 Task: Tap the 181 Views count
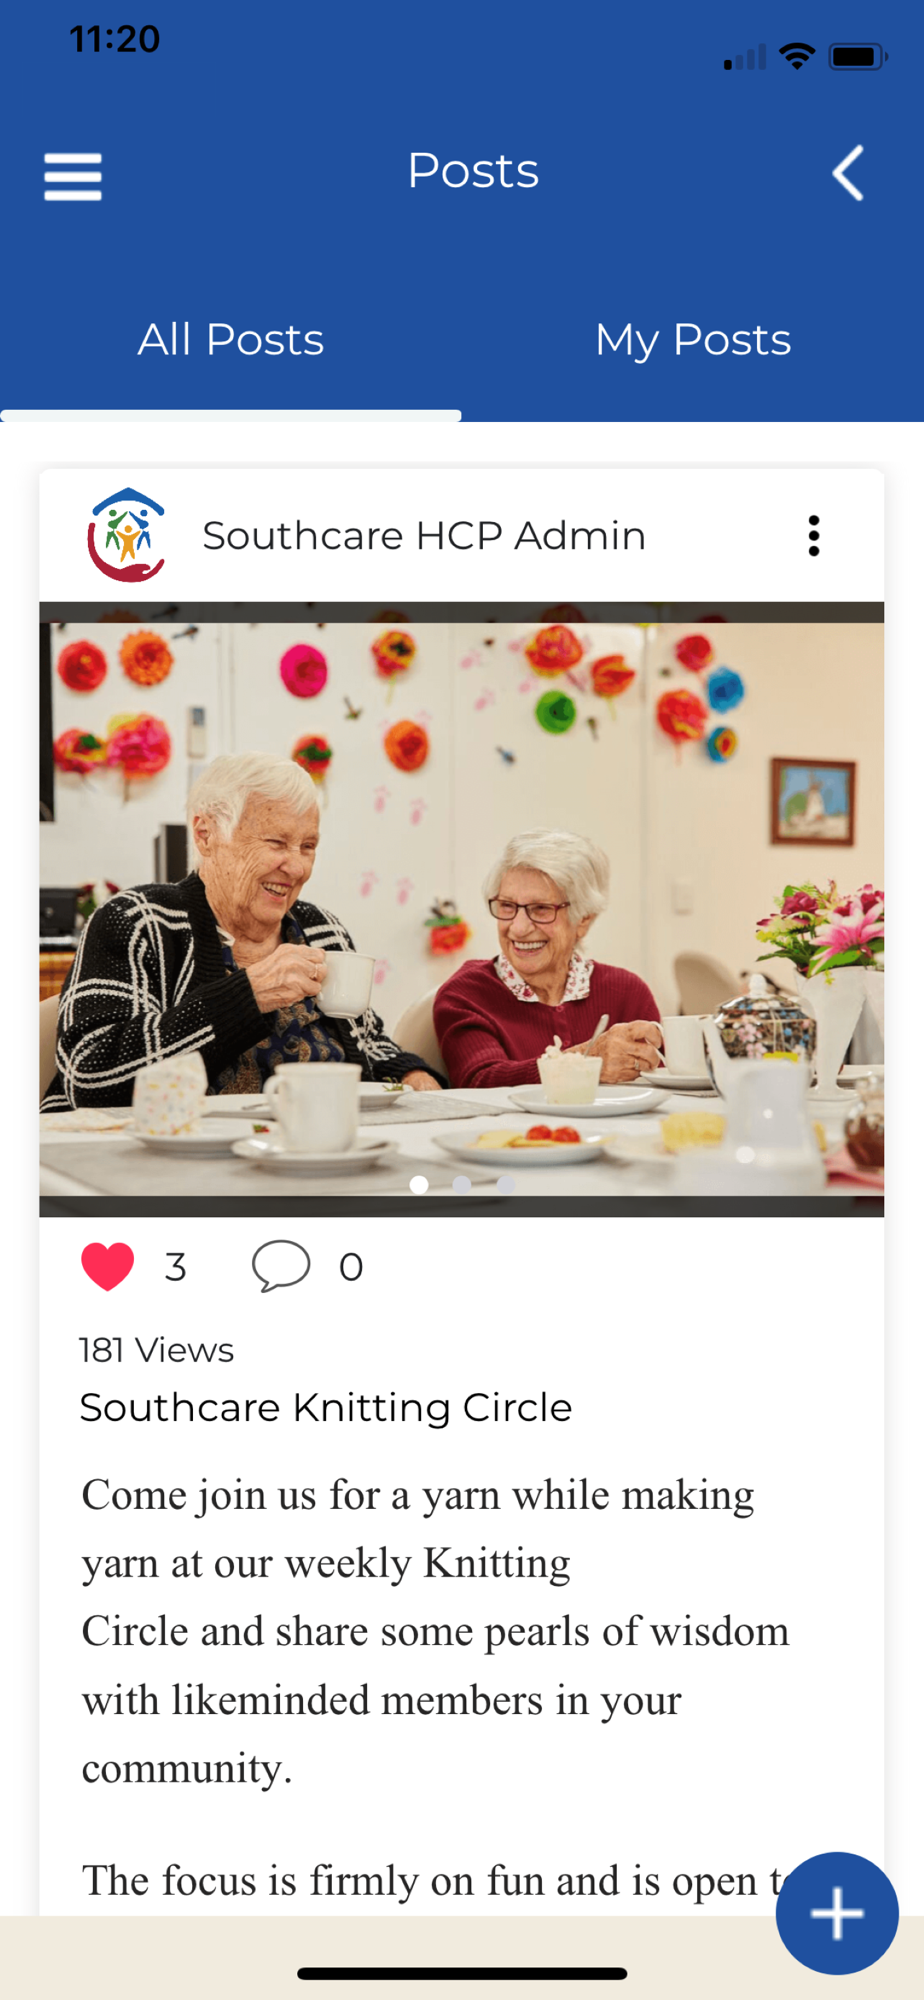(157, 1350)
